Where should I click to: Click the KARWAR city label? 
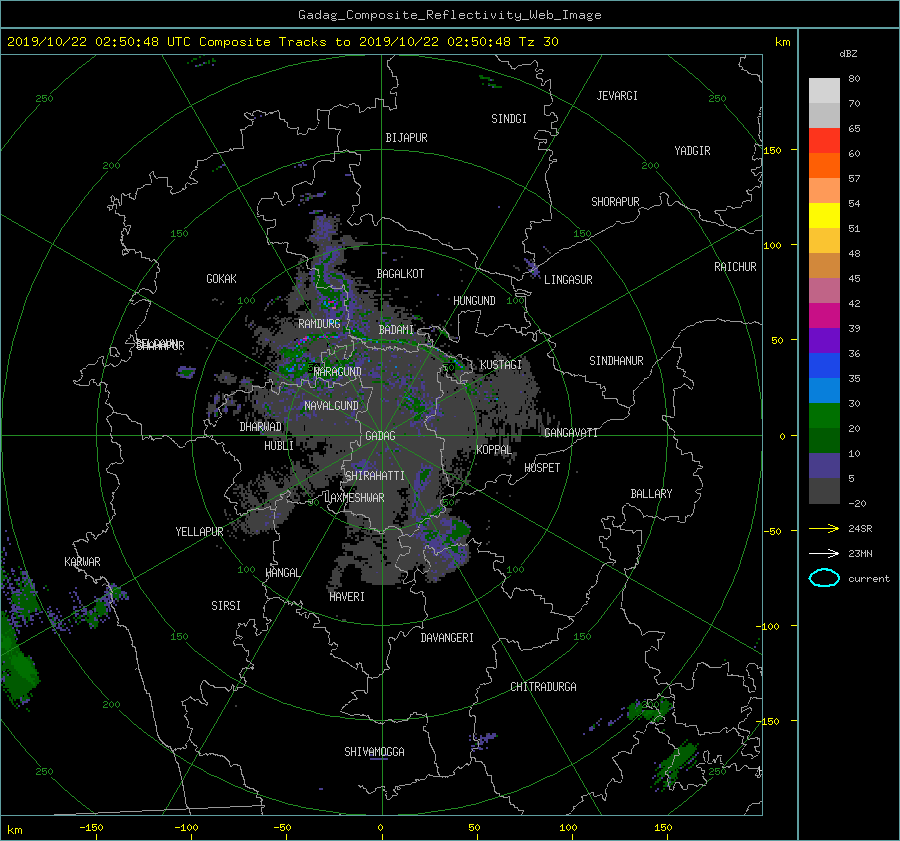point(82,562)
